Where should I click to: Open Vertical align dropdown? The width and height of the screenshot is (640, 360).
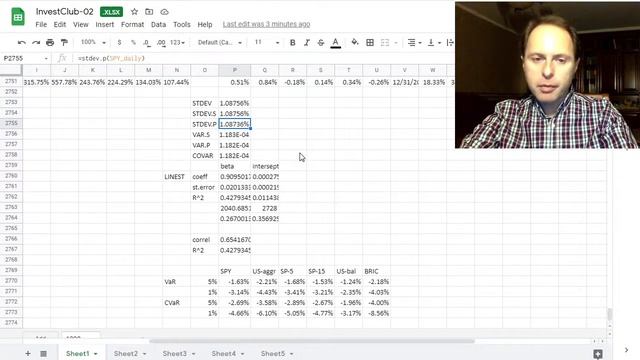[433, 42]
